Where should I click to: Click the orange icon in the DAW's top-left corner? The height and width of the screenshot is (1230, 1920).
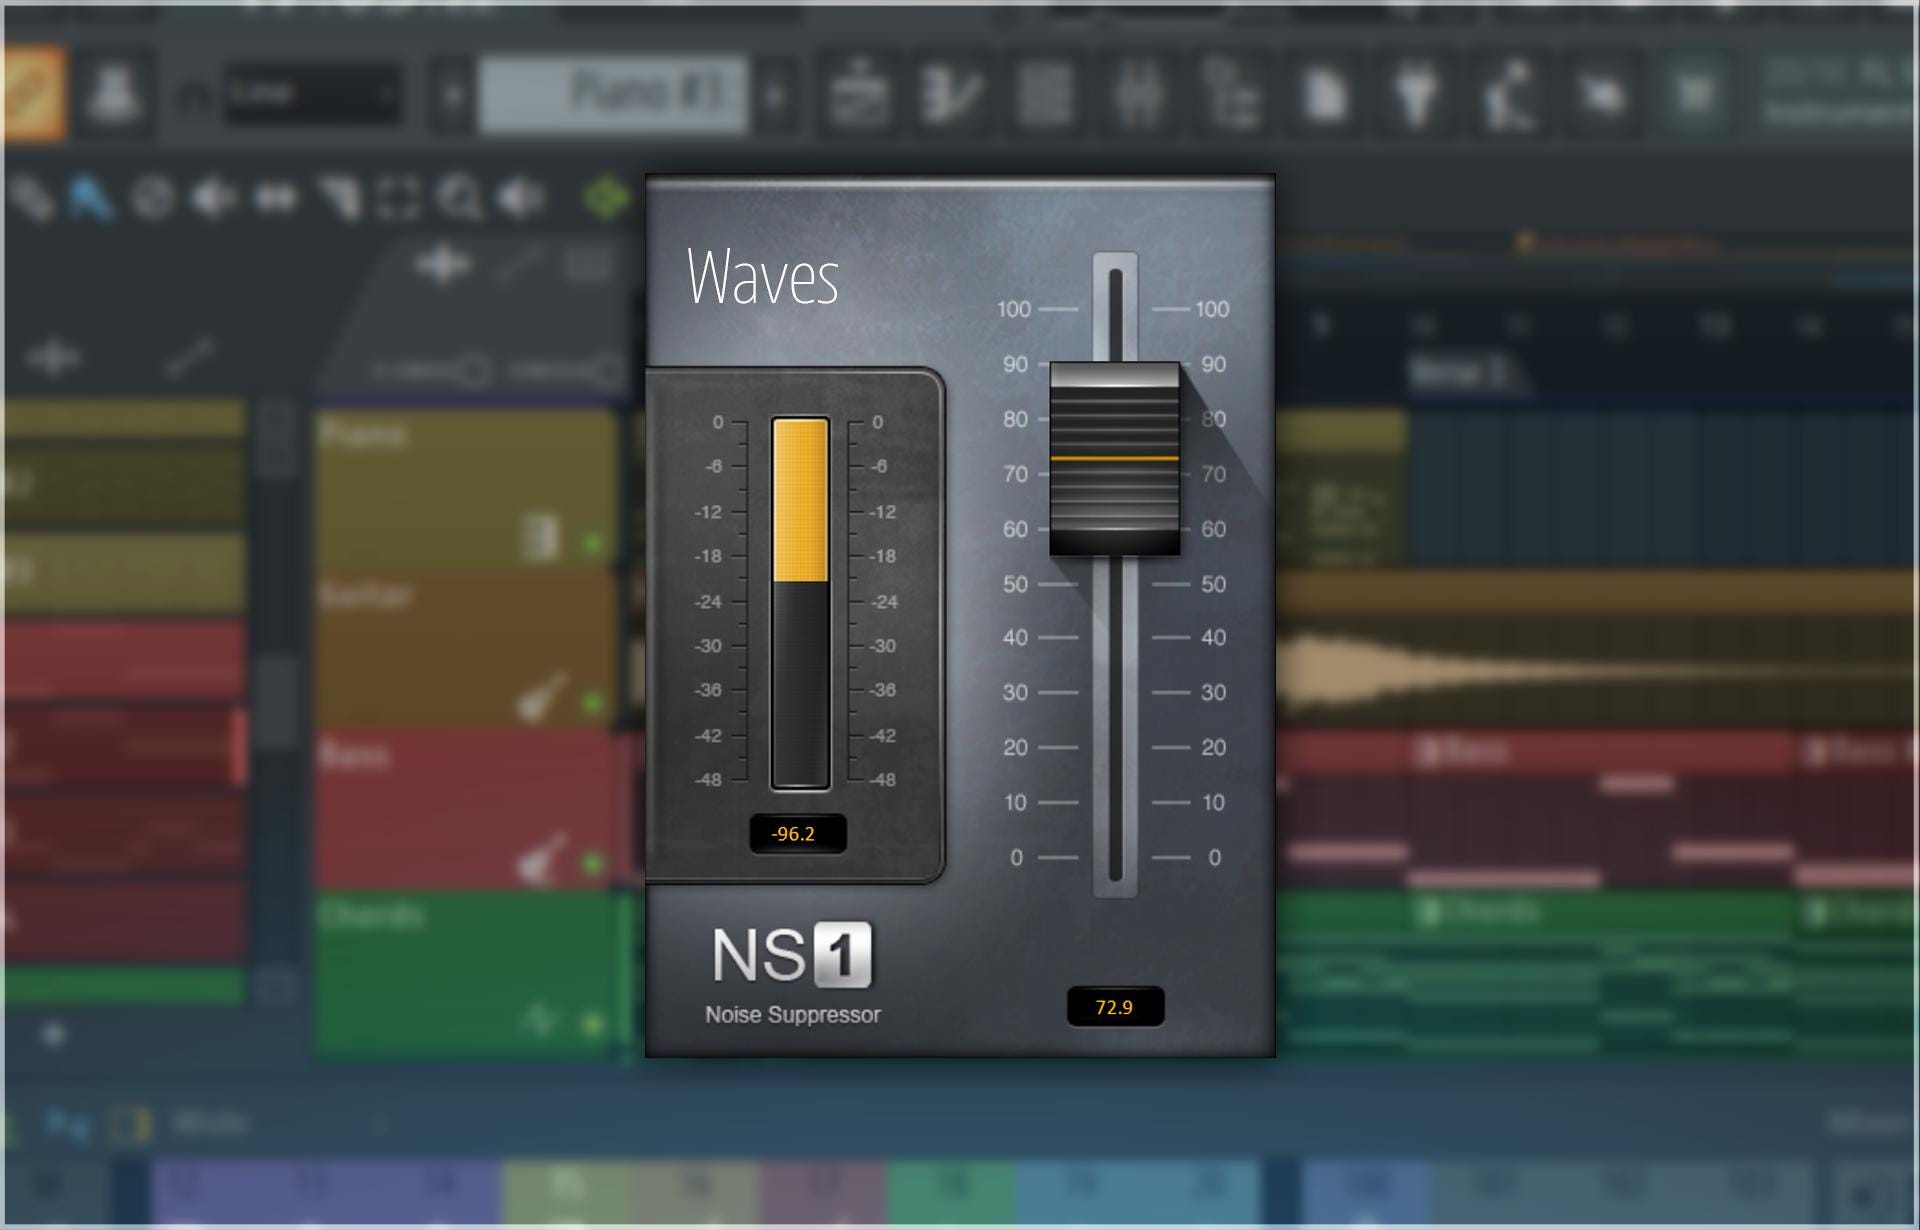click(x=33, y=93)
